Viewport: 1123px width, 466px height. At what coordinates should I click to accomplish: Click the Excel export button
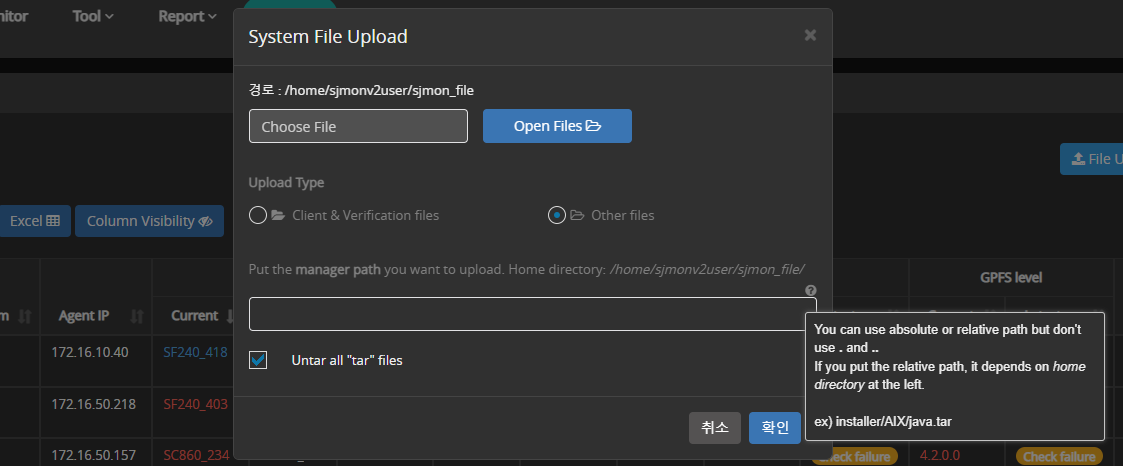pyautogui.click(x=35, y=221)
